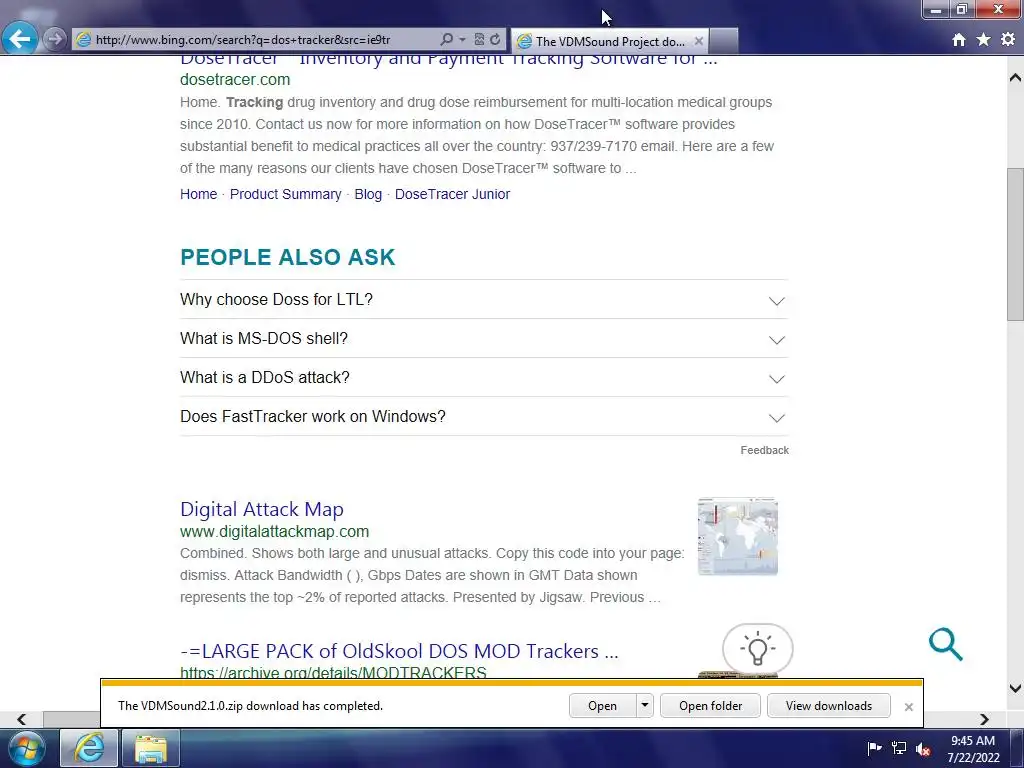
Task: Click Action Center flag tray icon
Action: tap(874, 748)
